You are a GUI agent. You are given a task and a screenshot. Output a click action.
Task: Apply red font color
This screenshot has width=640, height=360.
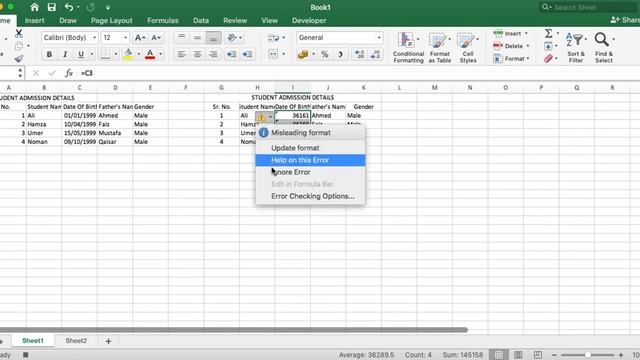point(150,54)
